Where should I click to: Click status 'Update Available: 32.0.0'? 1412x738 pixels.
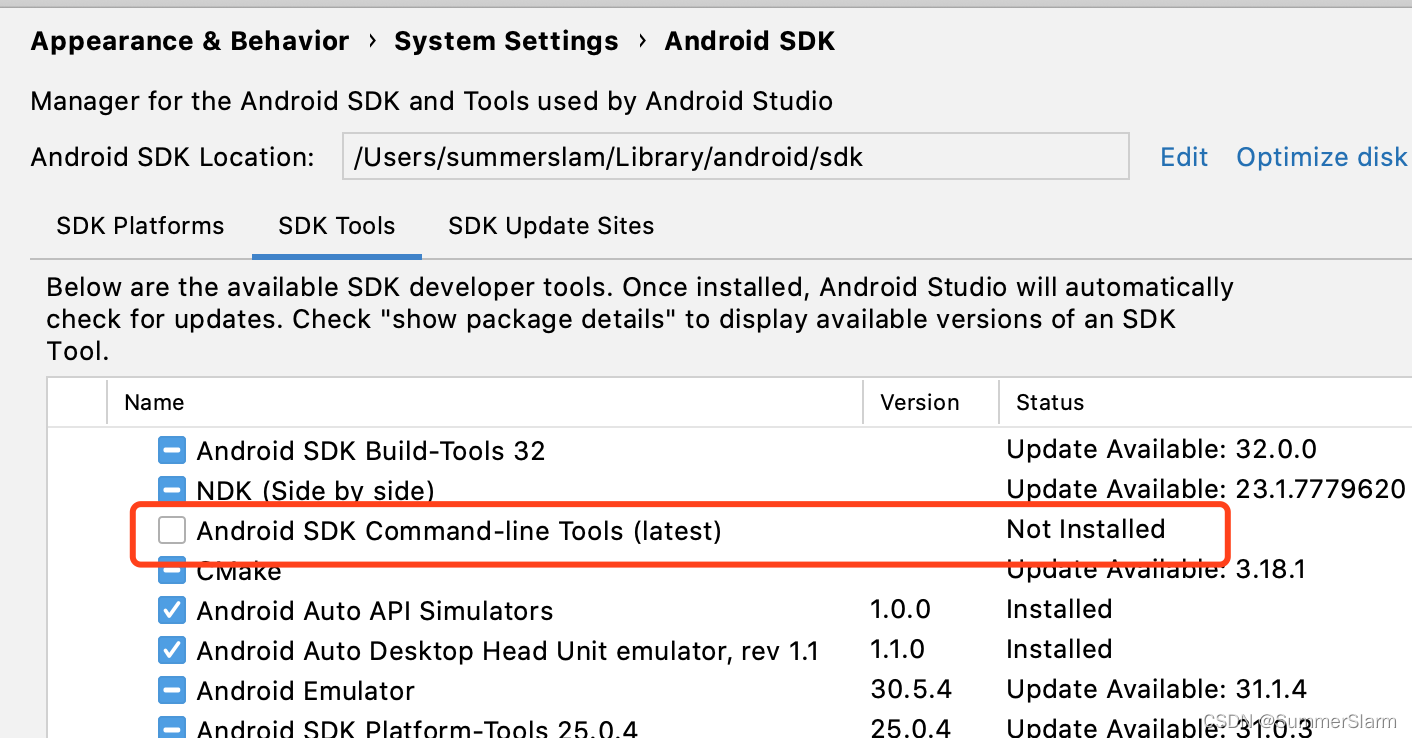tap(1161, 450)
